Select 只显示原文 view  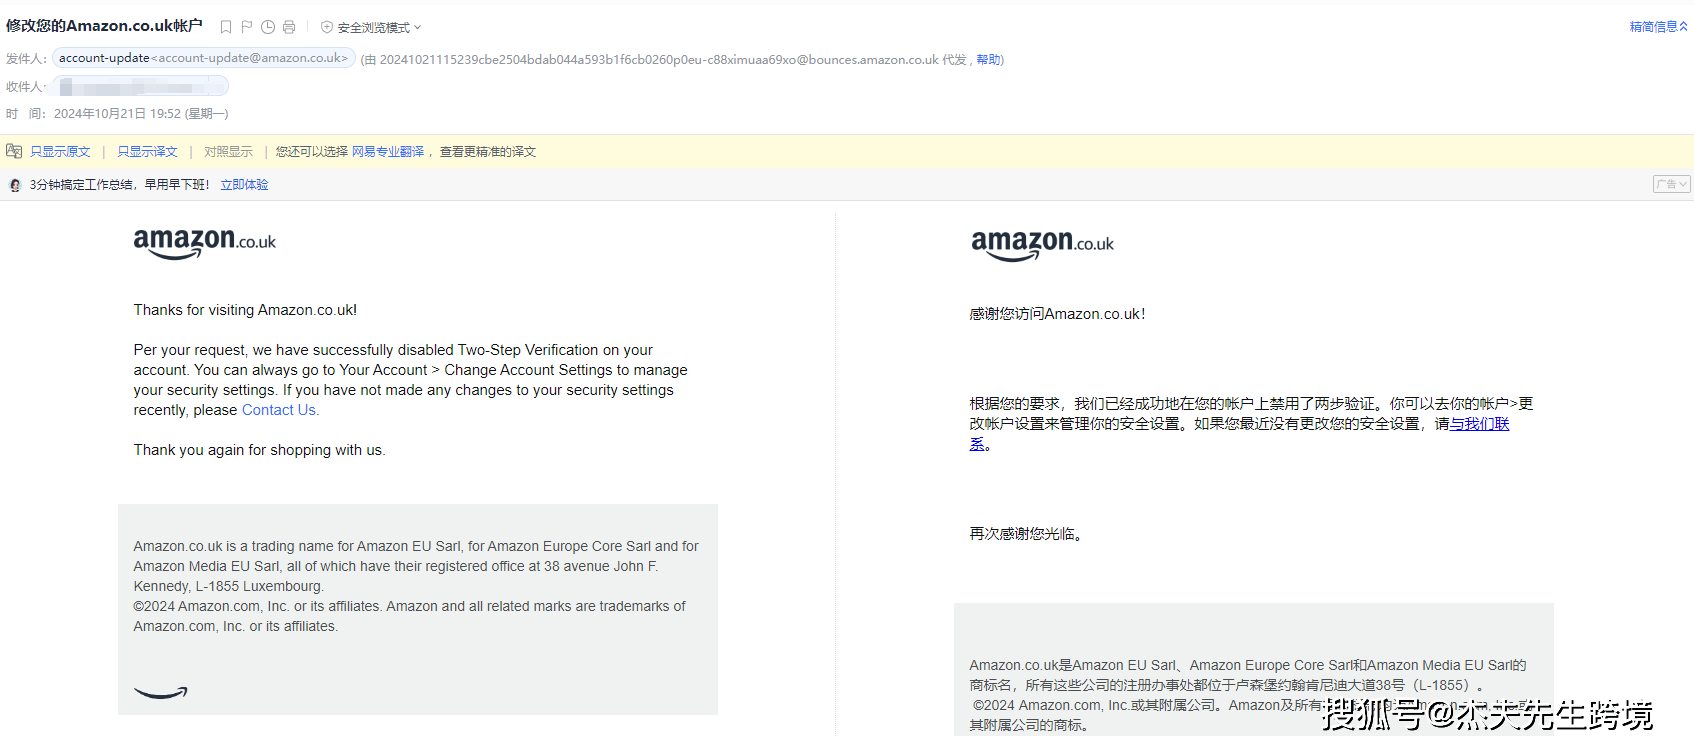pyautogui.click(x=60, y=152)
